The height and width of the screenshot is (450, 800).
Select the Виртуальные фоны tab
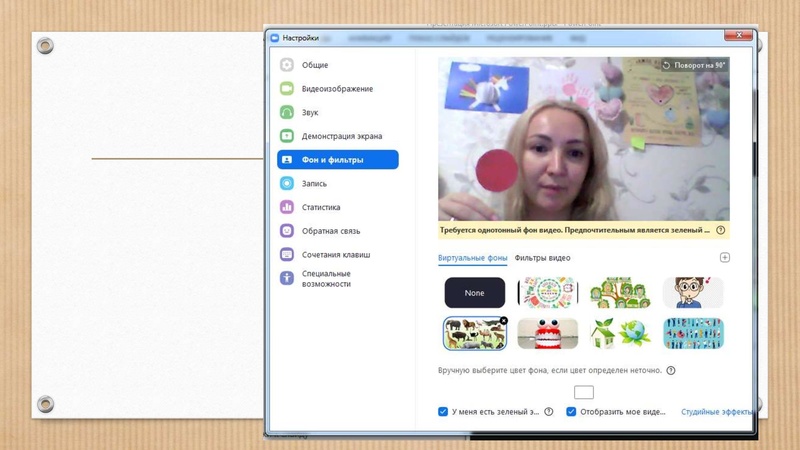click(x=472, y=258)
